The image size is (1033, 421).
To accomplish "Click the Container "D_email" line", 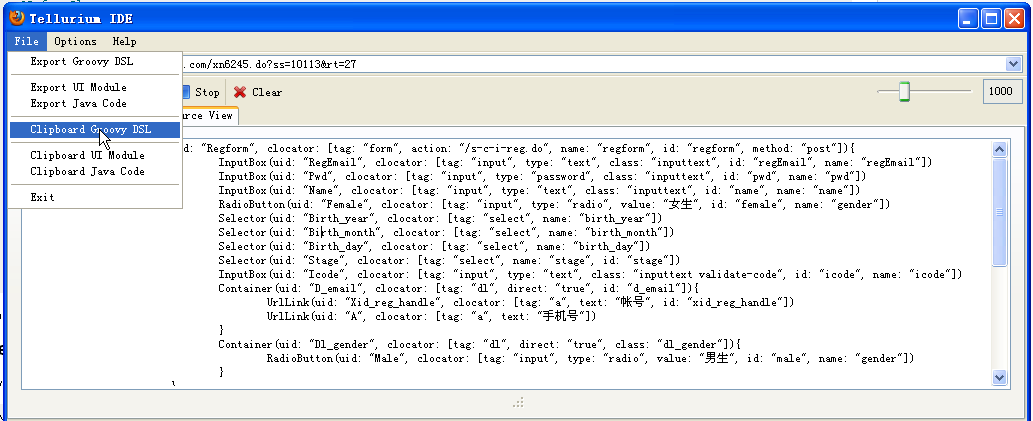I will point(459,289).
